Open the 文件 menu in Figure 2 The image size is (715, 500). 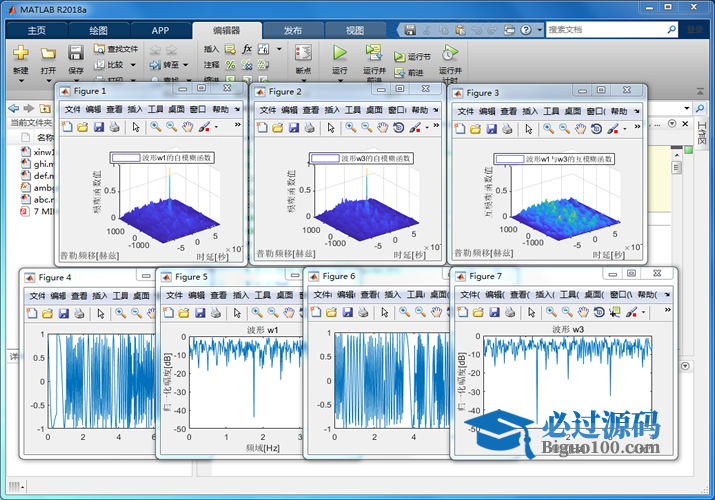267,110
